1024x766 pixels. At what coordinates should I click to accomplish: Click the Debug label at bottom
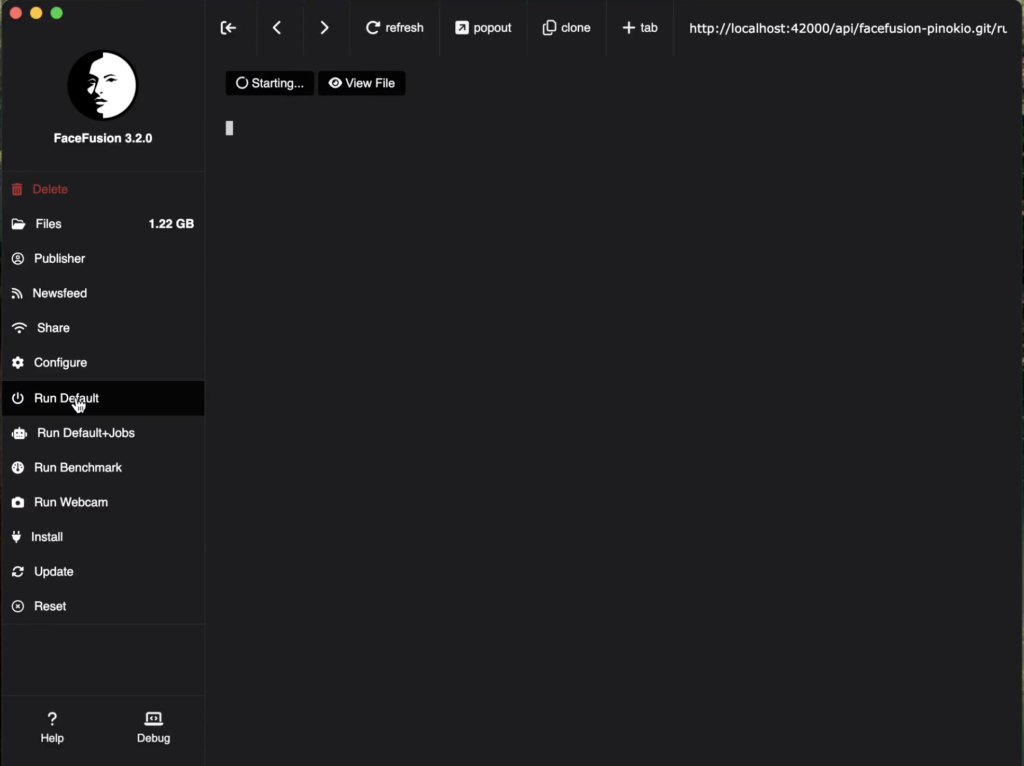coord(153,738)
